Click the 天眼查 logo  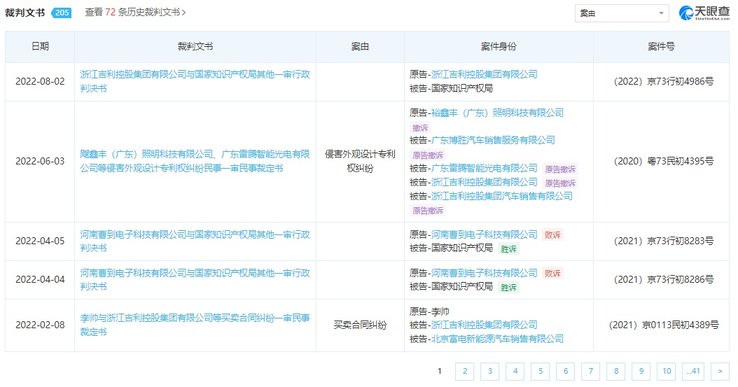tap(704, 13)
